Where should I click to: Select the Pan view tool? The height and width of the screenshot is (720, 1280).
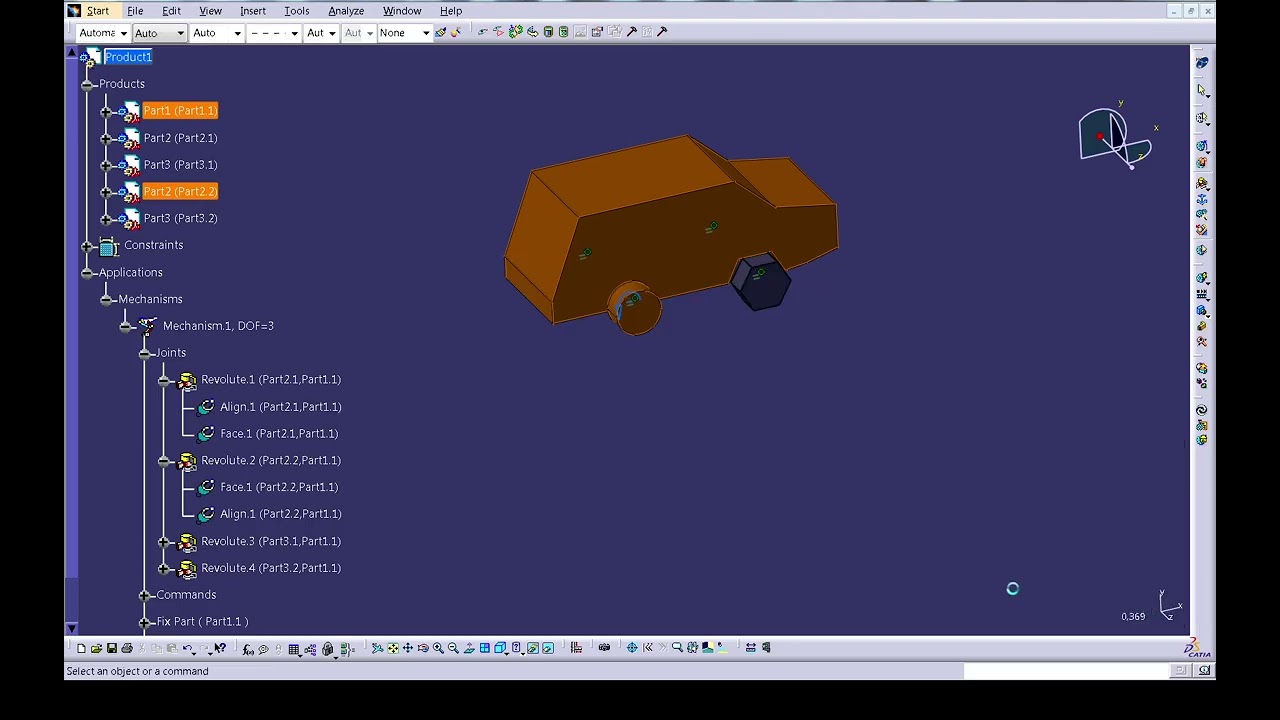tap(408, 648)
